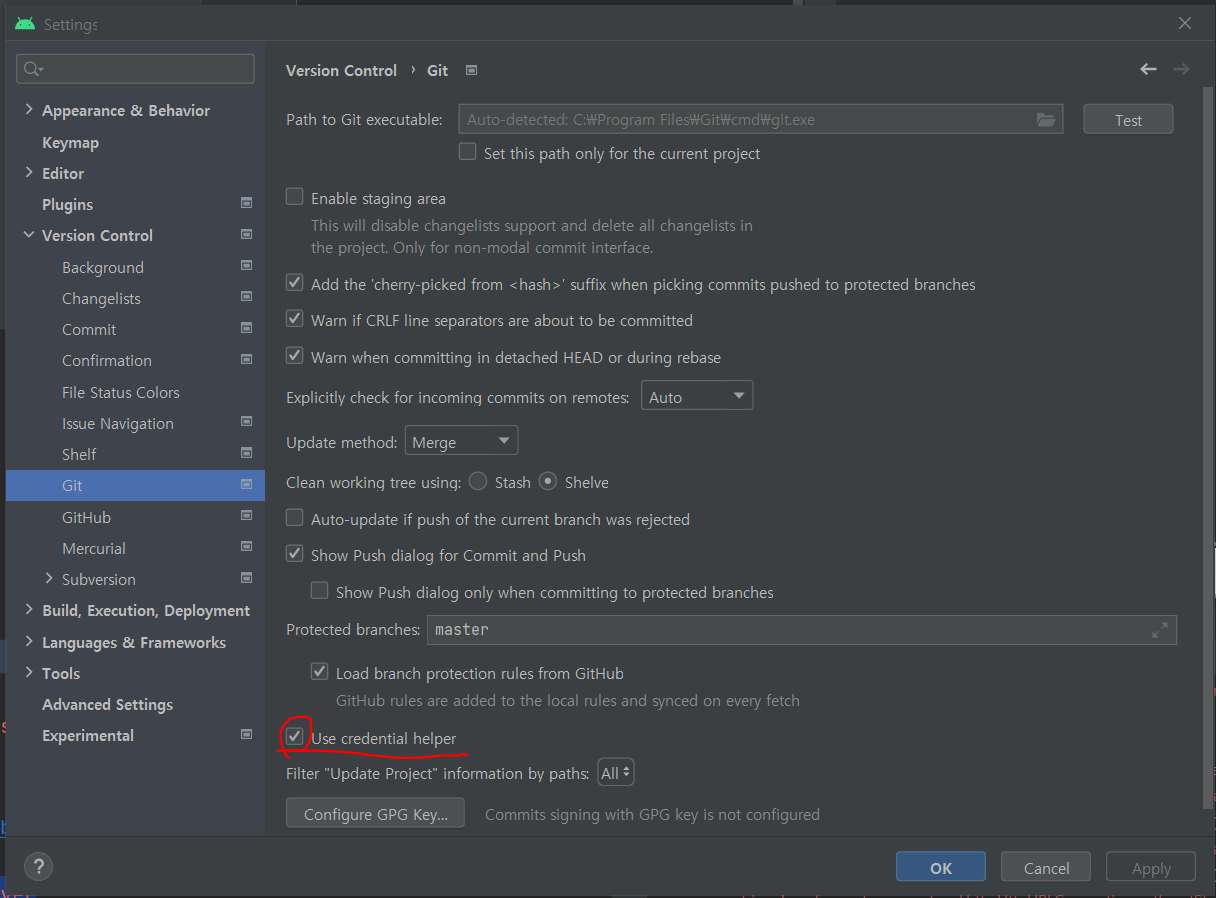This screenshot has width=1216, height=898.
Task: Click project icon next to GitHub row
Action: [x=246, y=516]
